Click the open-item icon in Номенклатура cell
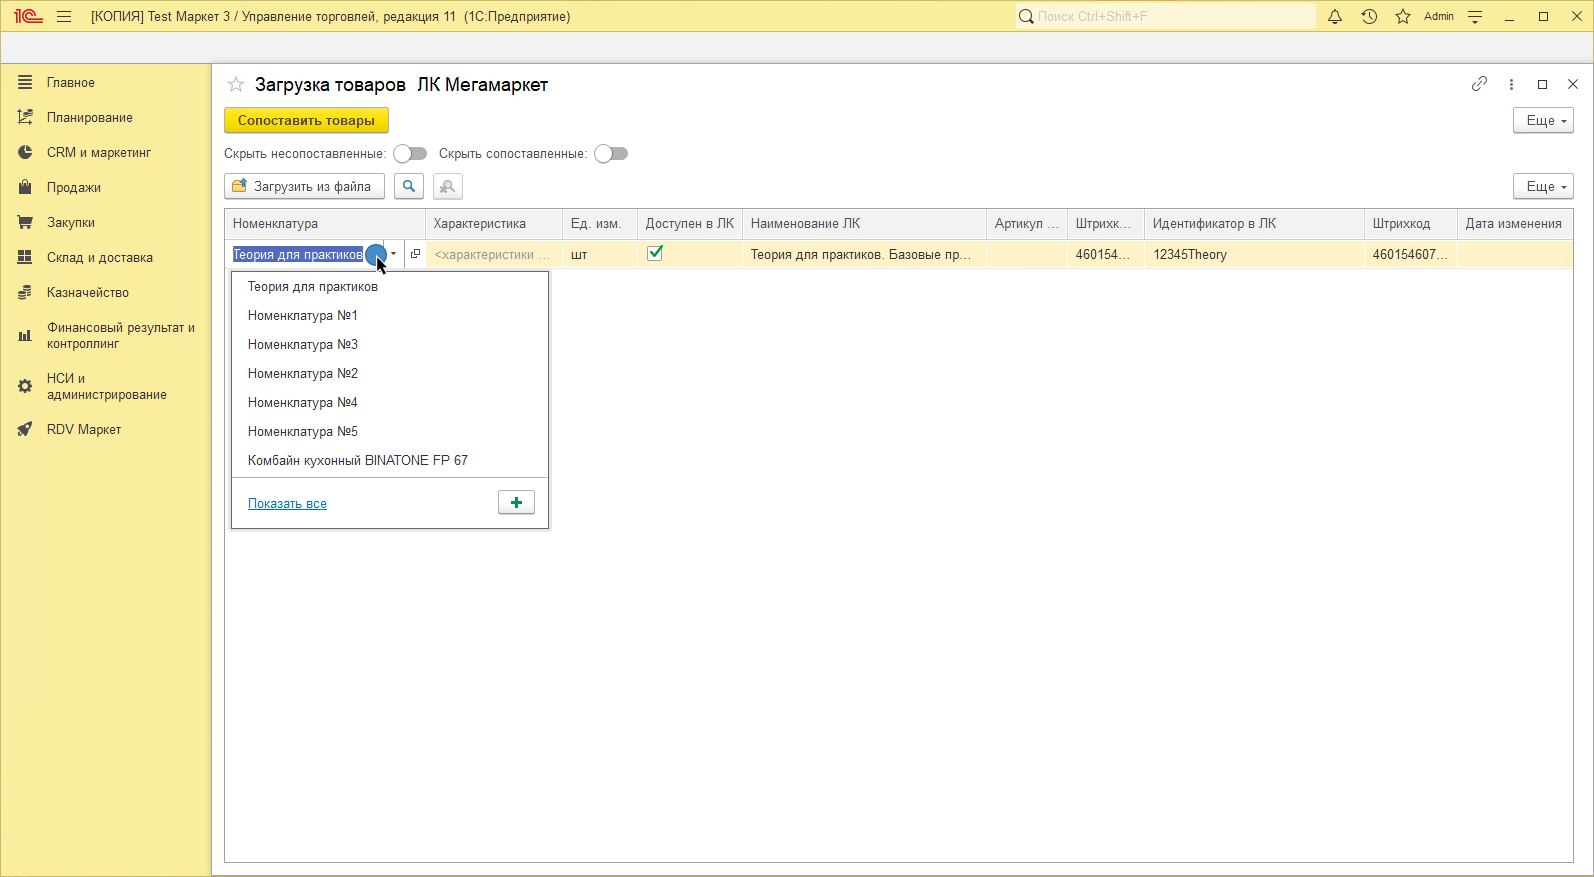 tap(415, 254)
